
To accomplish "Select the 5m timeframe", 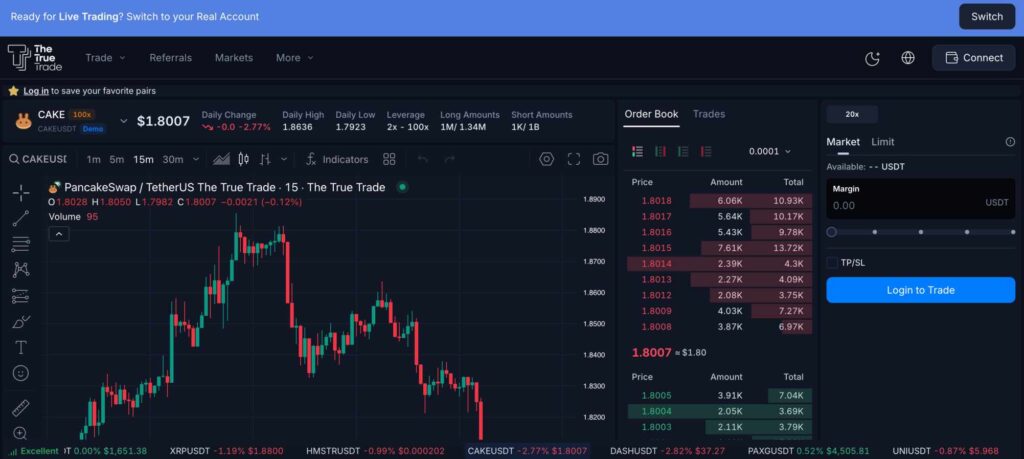I will tap(117, 159).
